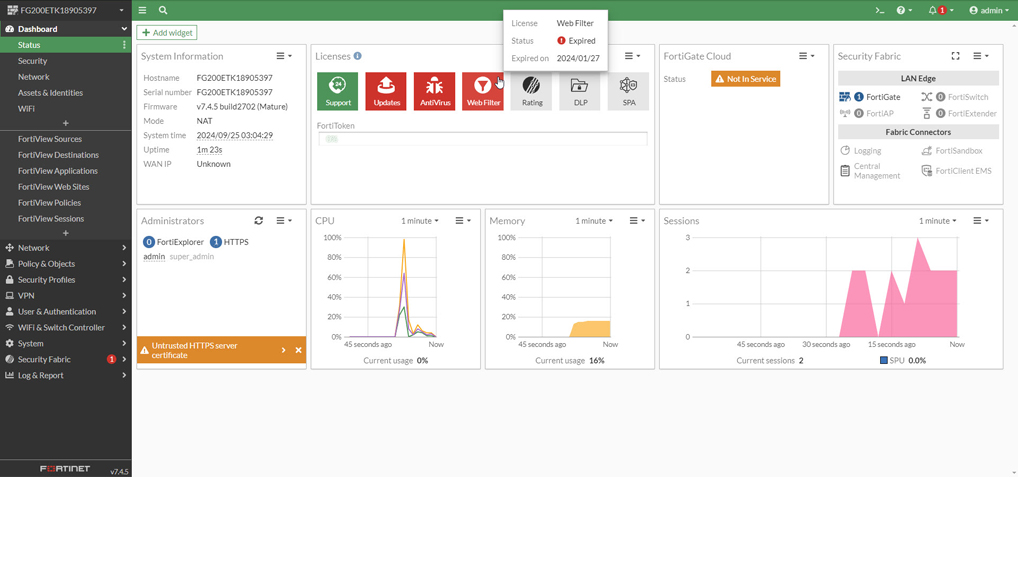Expand the Security Fabric widget fullscreen
Image resolution: width=1018 pixels, height=566 pixels.
point(956,56)
